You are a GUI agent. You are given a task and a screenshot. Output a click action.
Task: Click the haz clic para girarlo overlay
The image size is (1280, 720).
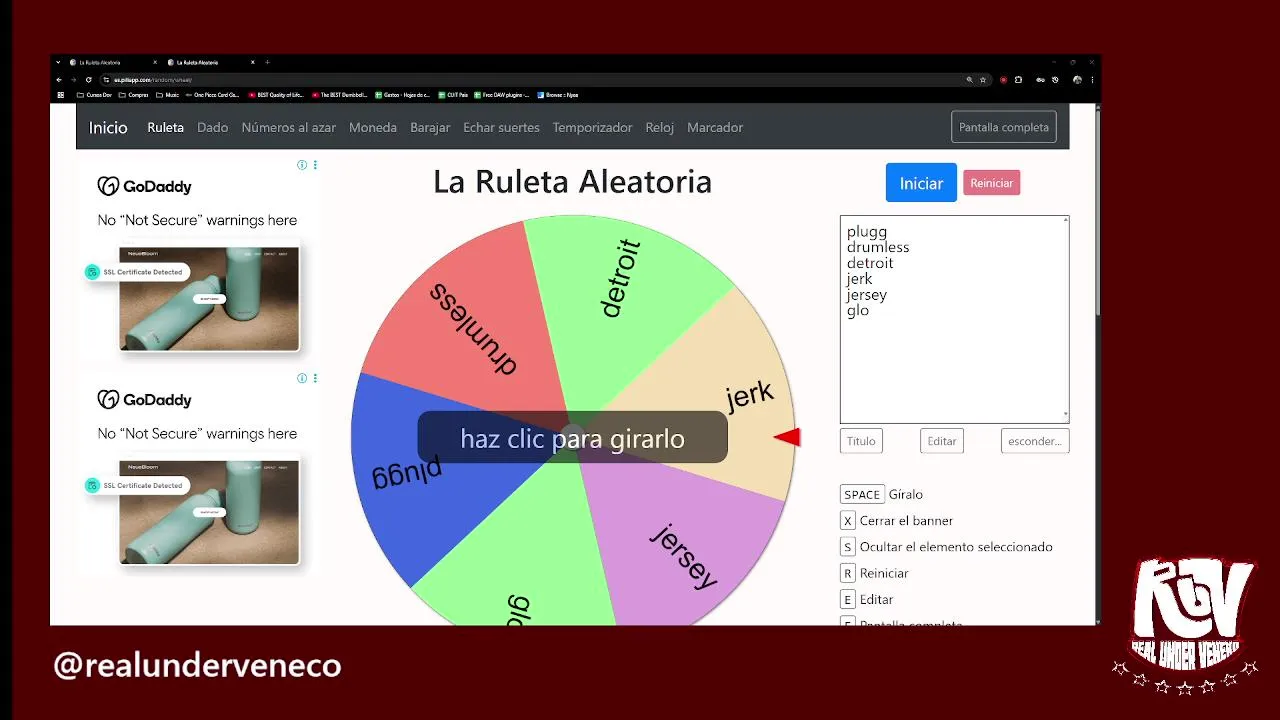click(572, 438)
